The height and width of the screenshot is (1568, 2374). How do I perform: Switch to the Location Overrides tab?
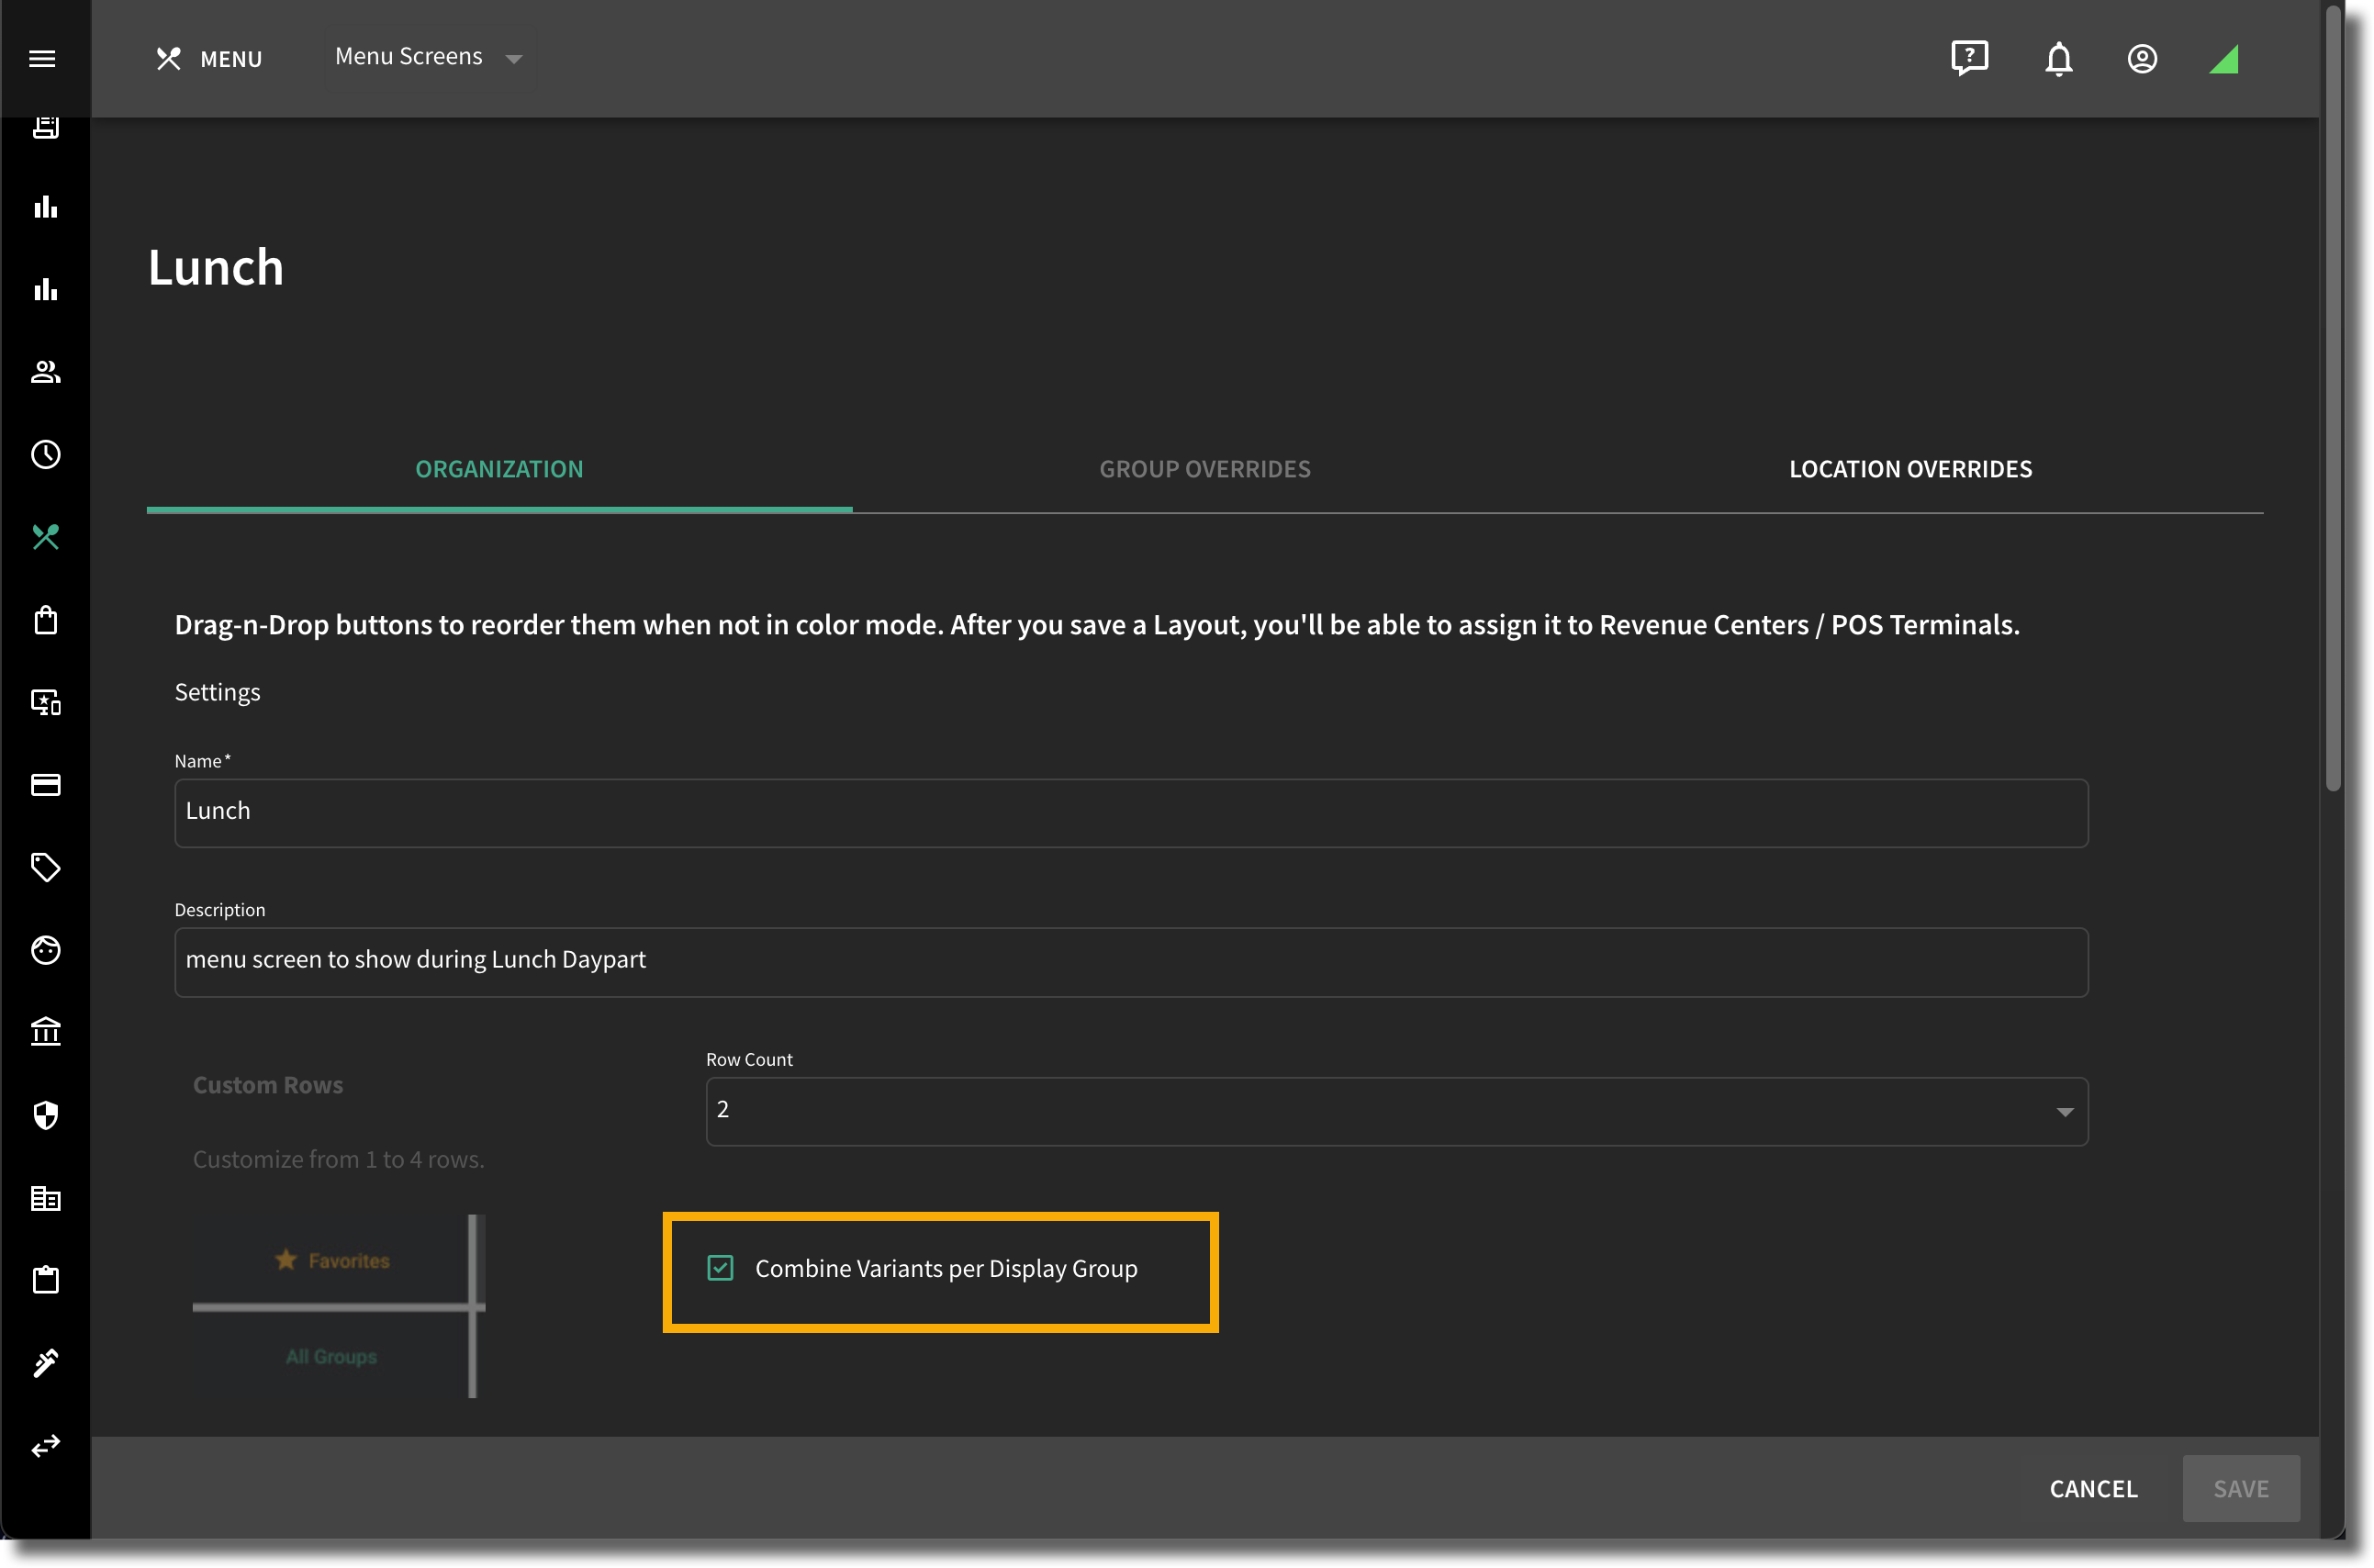click(x=1910, y=469)
